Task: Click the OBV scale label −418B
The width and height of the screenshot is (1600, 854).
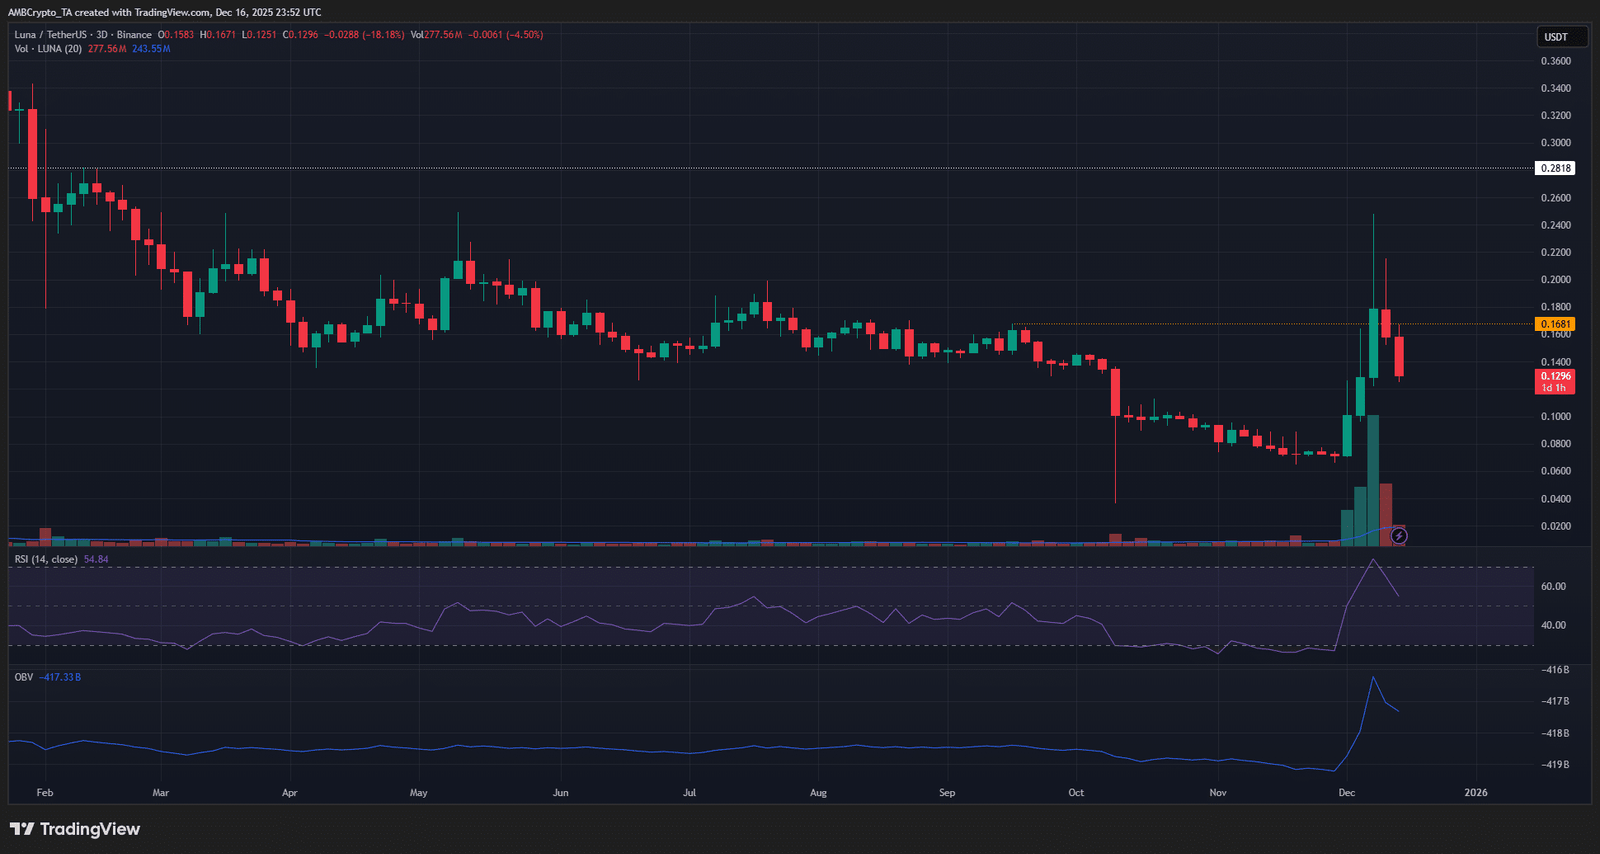Action: click(x=1555, y=734)
